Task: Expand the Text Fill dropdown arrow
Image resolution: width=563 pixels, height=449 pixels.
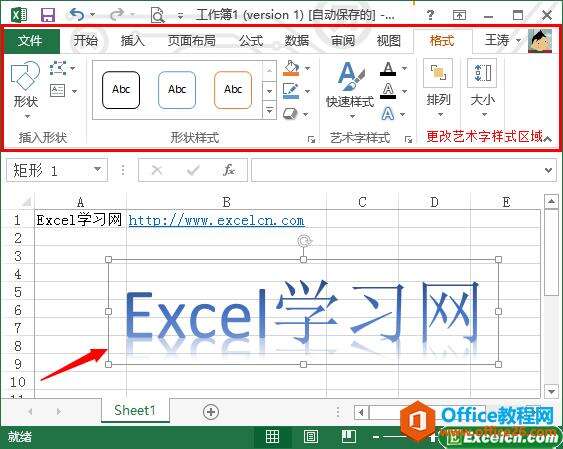Action: coord(404,68)
